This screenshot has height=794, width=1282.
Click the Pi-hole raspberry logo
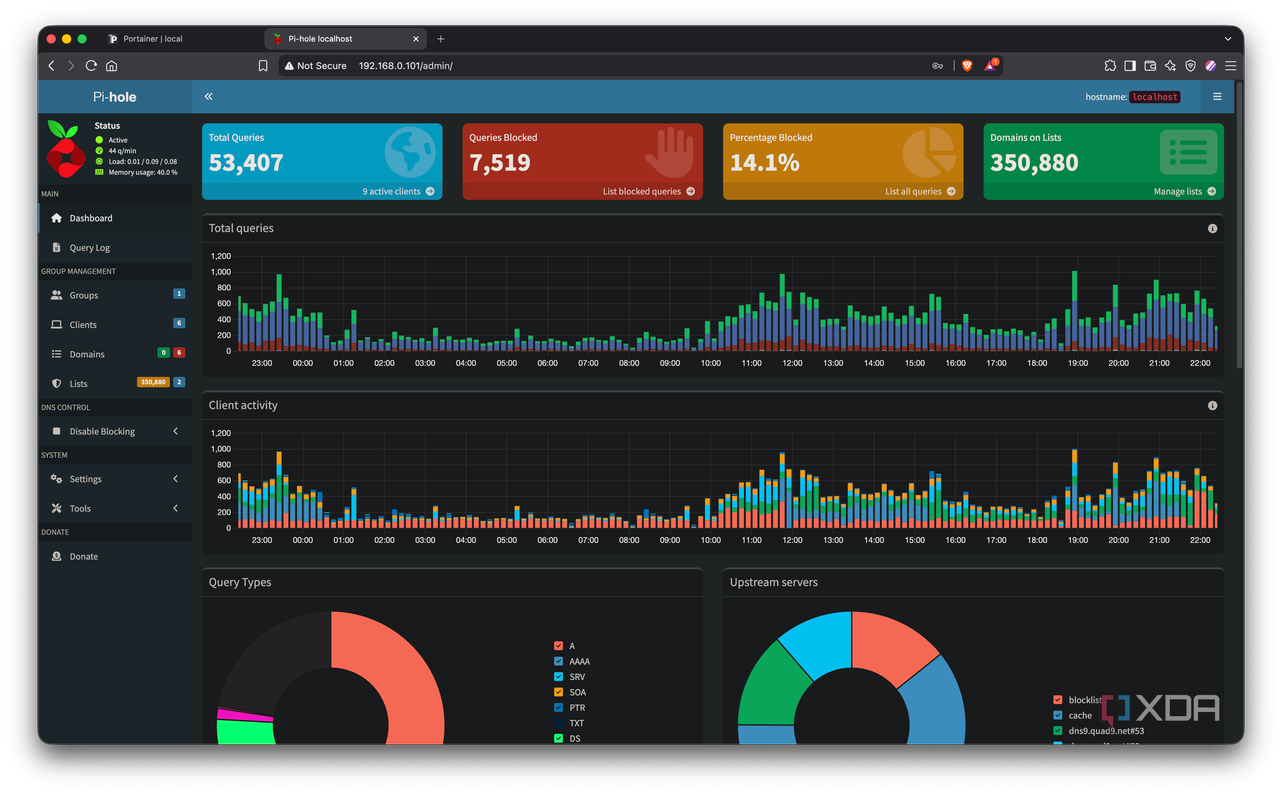pos(66,149)
